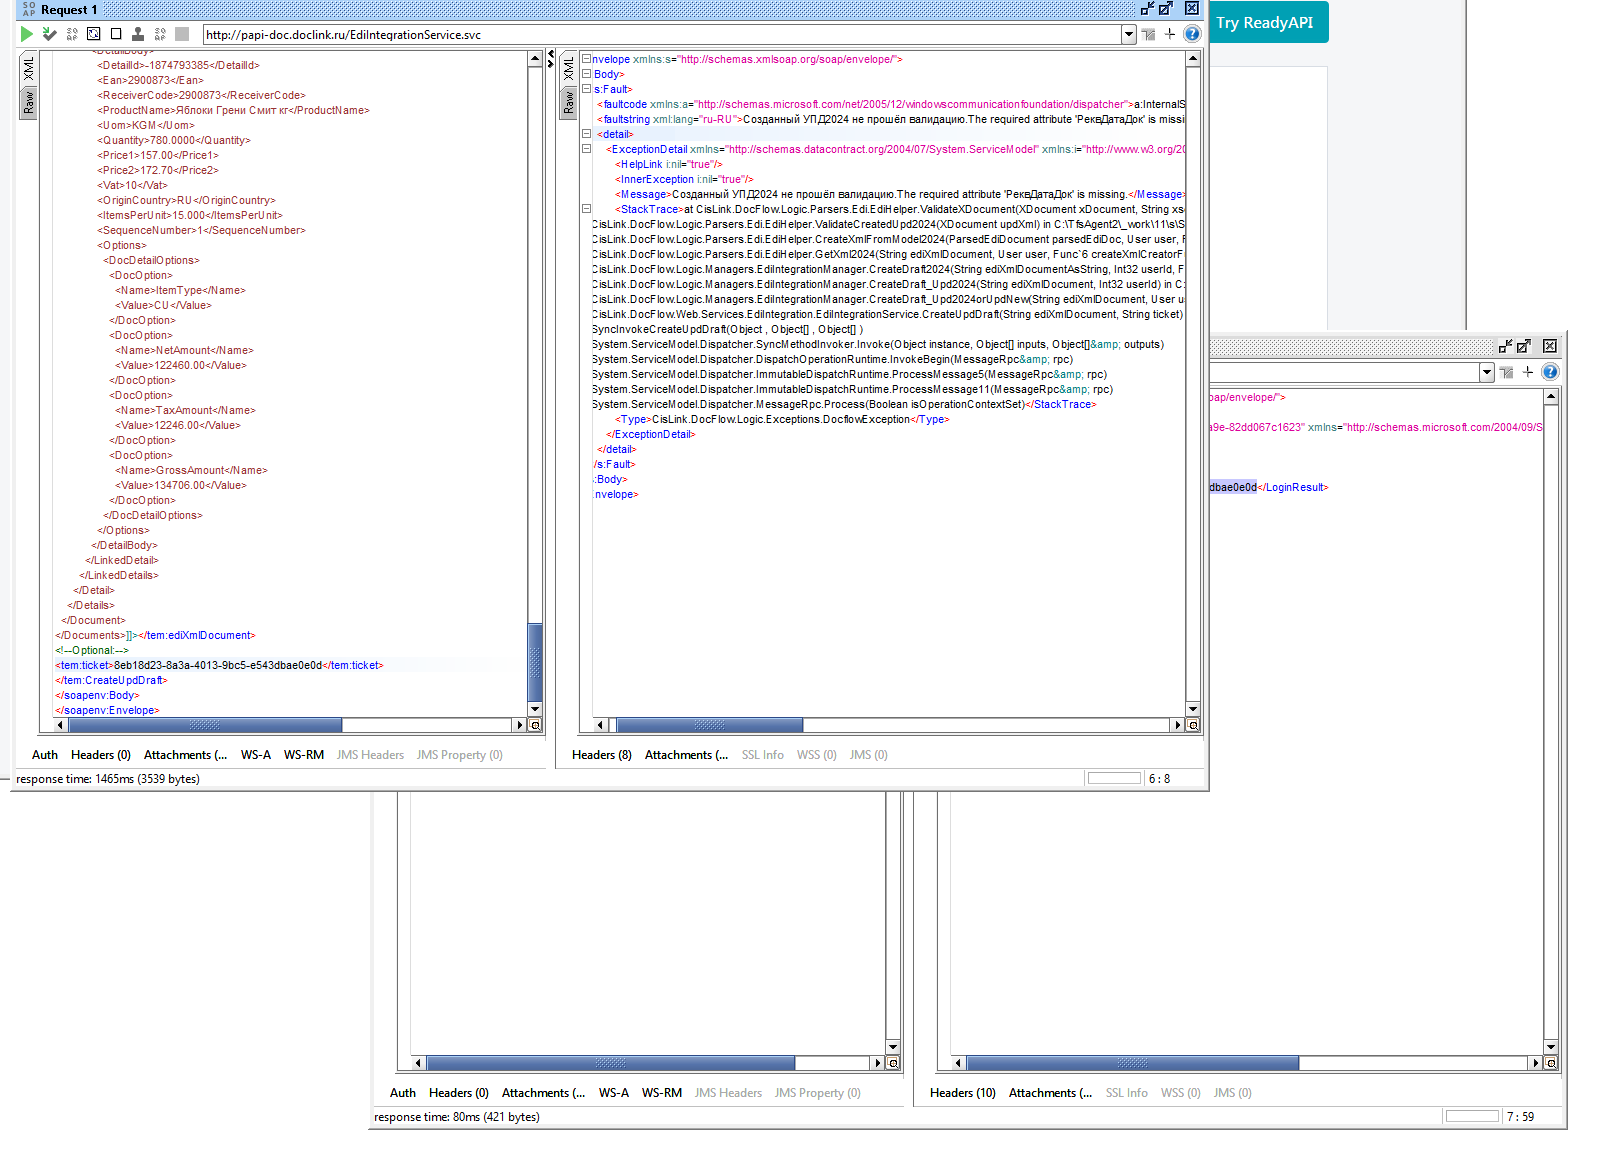Open the WS-A tab in request panel
1611x1149 pixels.
256,755
